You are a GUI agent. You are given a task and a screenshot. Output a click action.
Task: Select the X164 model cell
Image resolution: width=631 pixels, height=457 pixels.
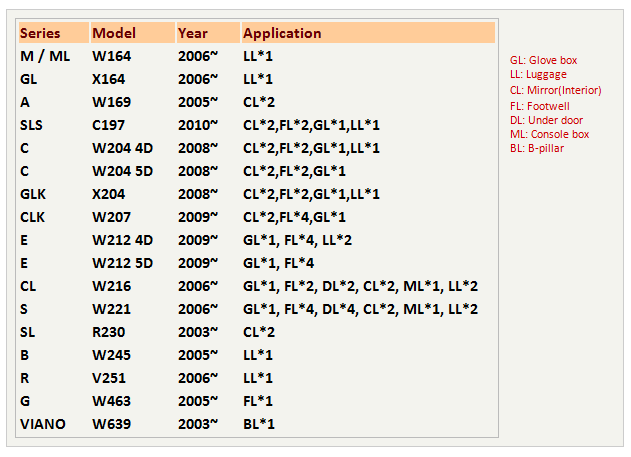tap(109, 79)
